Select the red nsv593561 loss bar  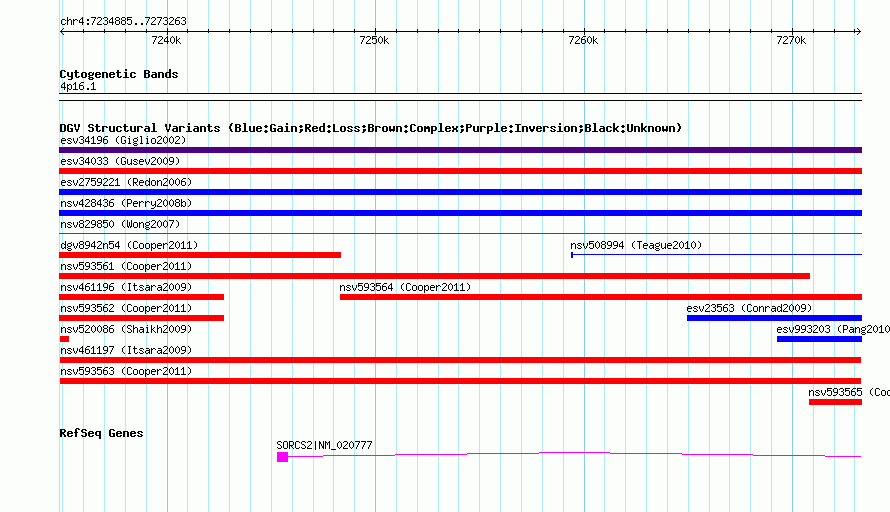coord(434,276)
